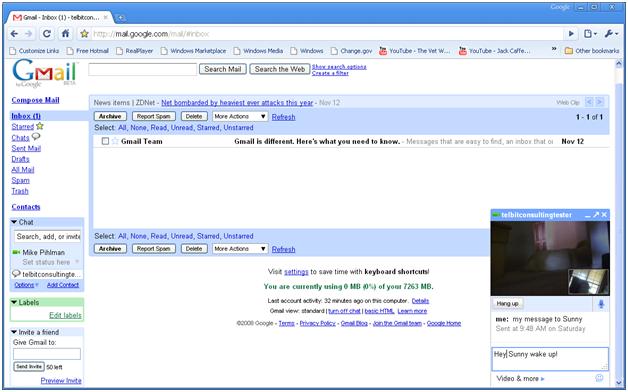The width and height of the screenshot is (628, 392).
Task: Pop out the chat window arrow
Action: (x=596, y=215)
